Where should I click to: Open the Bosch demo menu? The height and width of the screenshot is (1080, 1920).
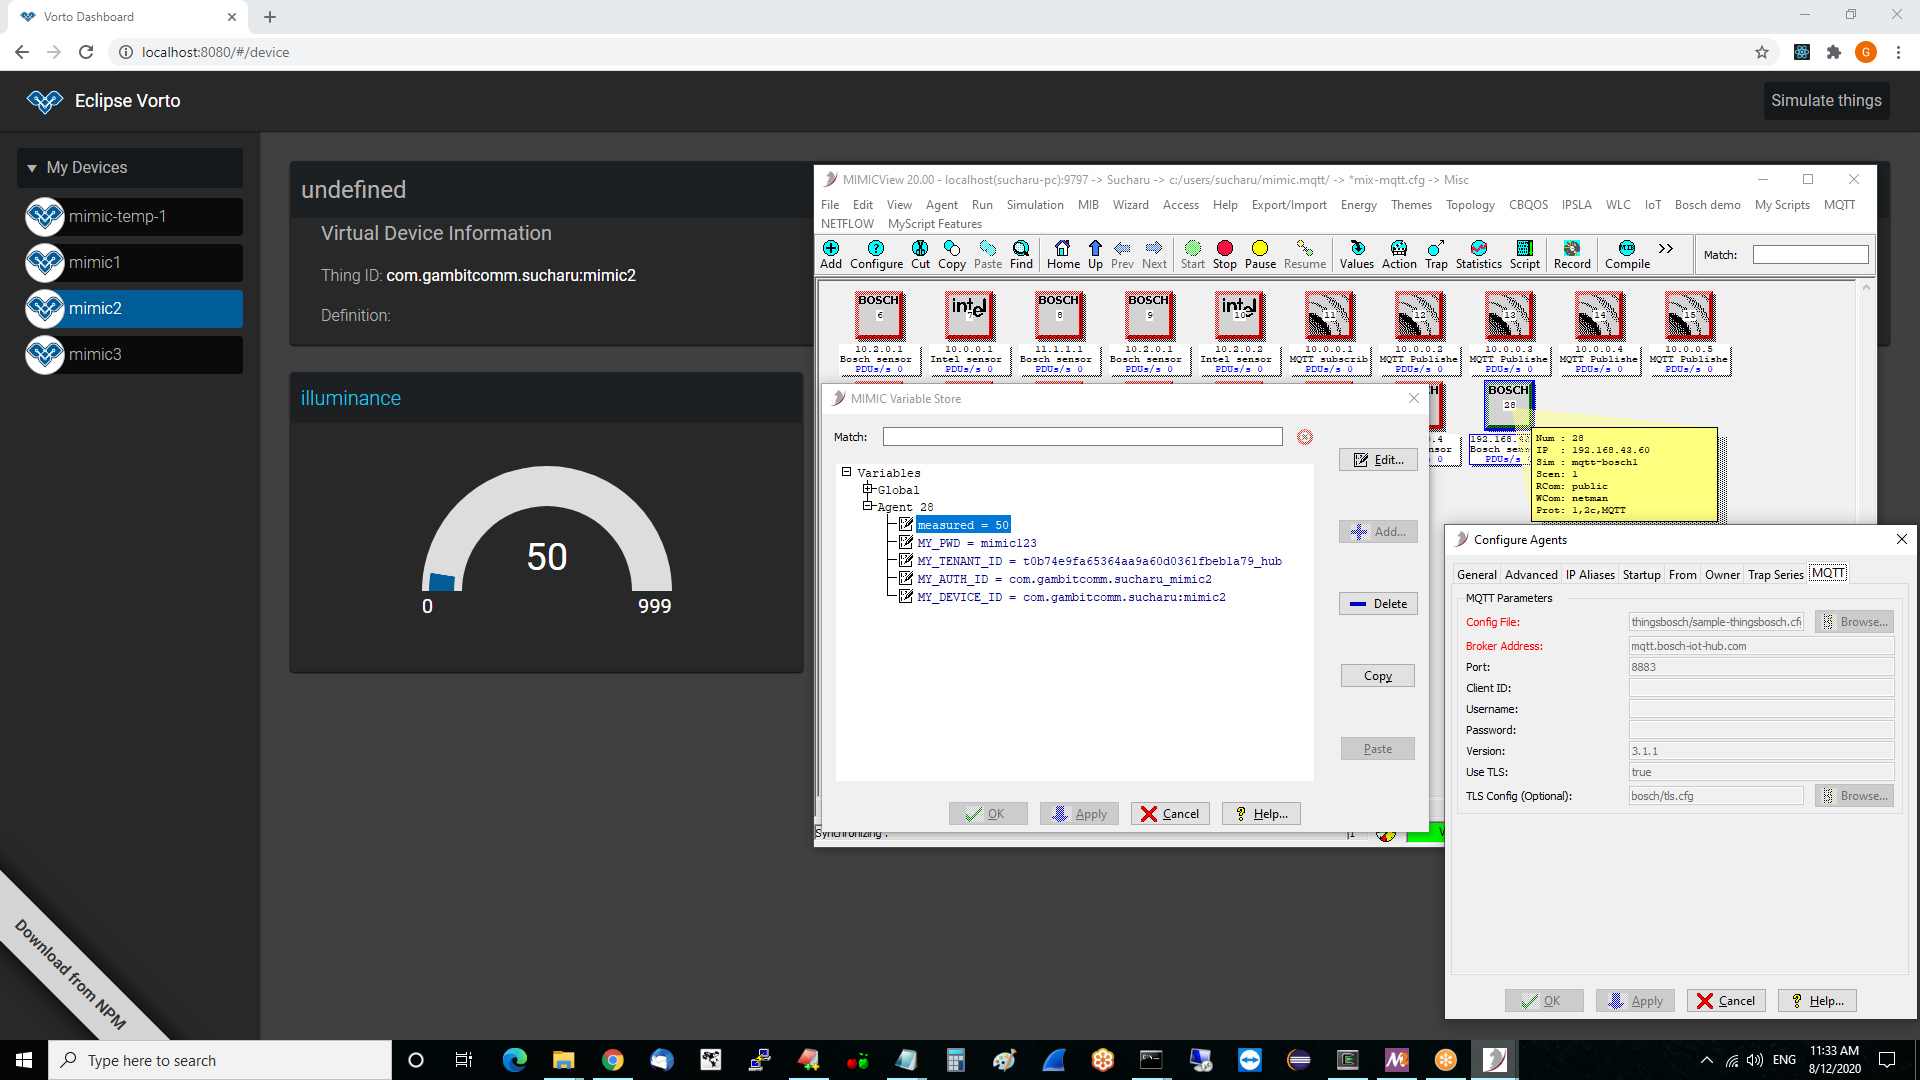(x=1707, y=205)
